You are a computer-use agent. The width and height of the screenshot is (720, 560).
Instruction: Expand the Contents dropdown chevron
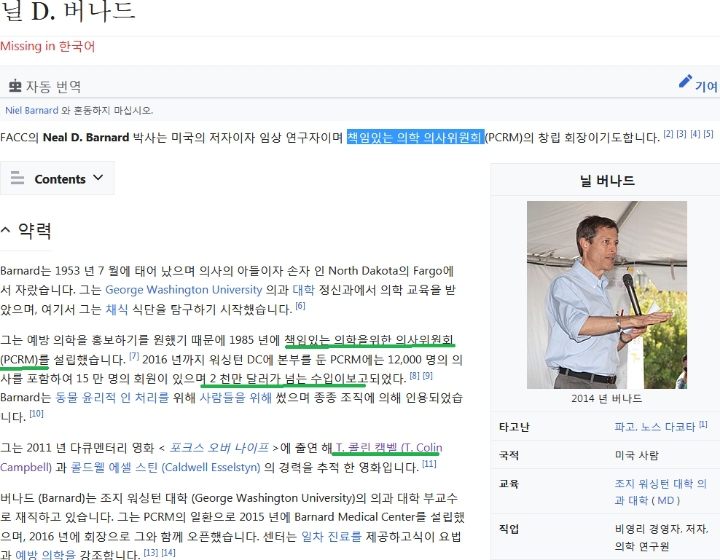(98, 178)
